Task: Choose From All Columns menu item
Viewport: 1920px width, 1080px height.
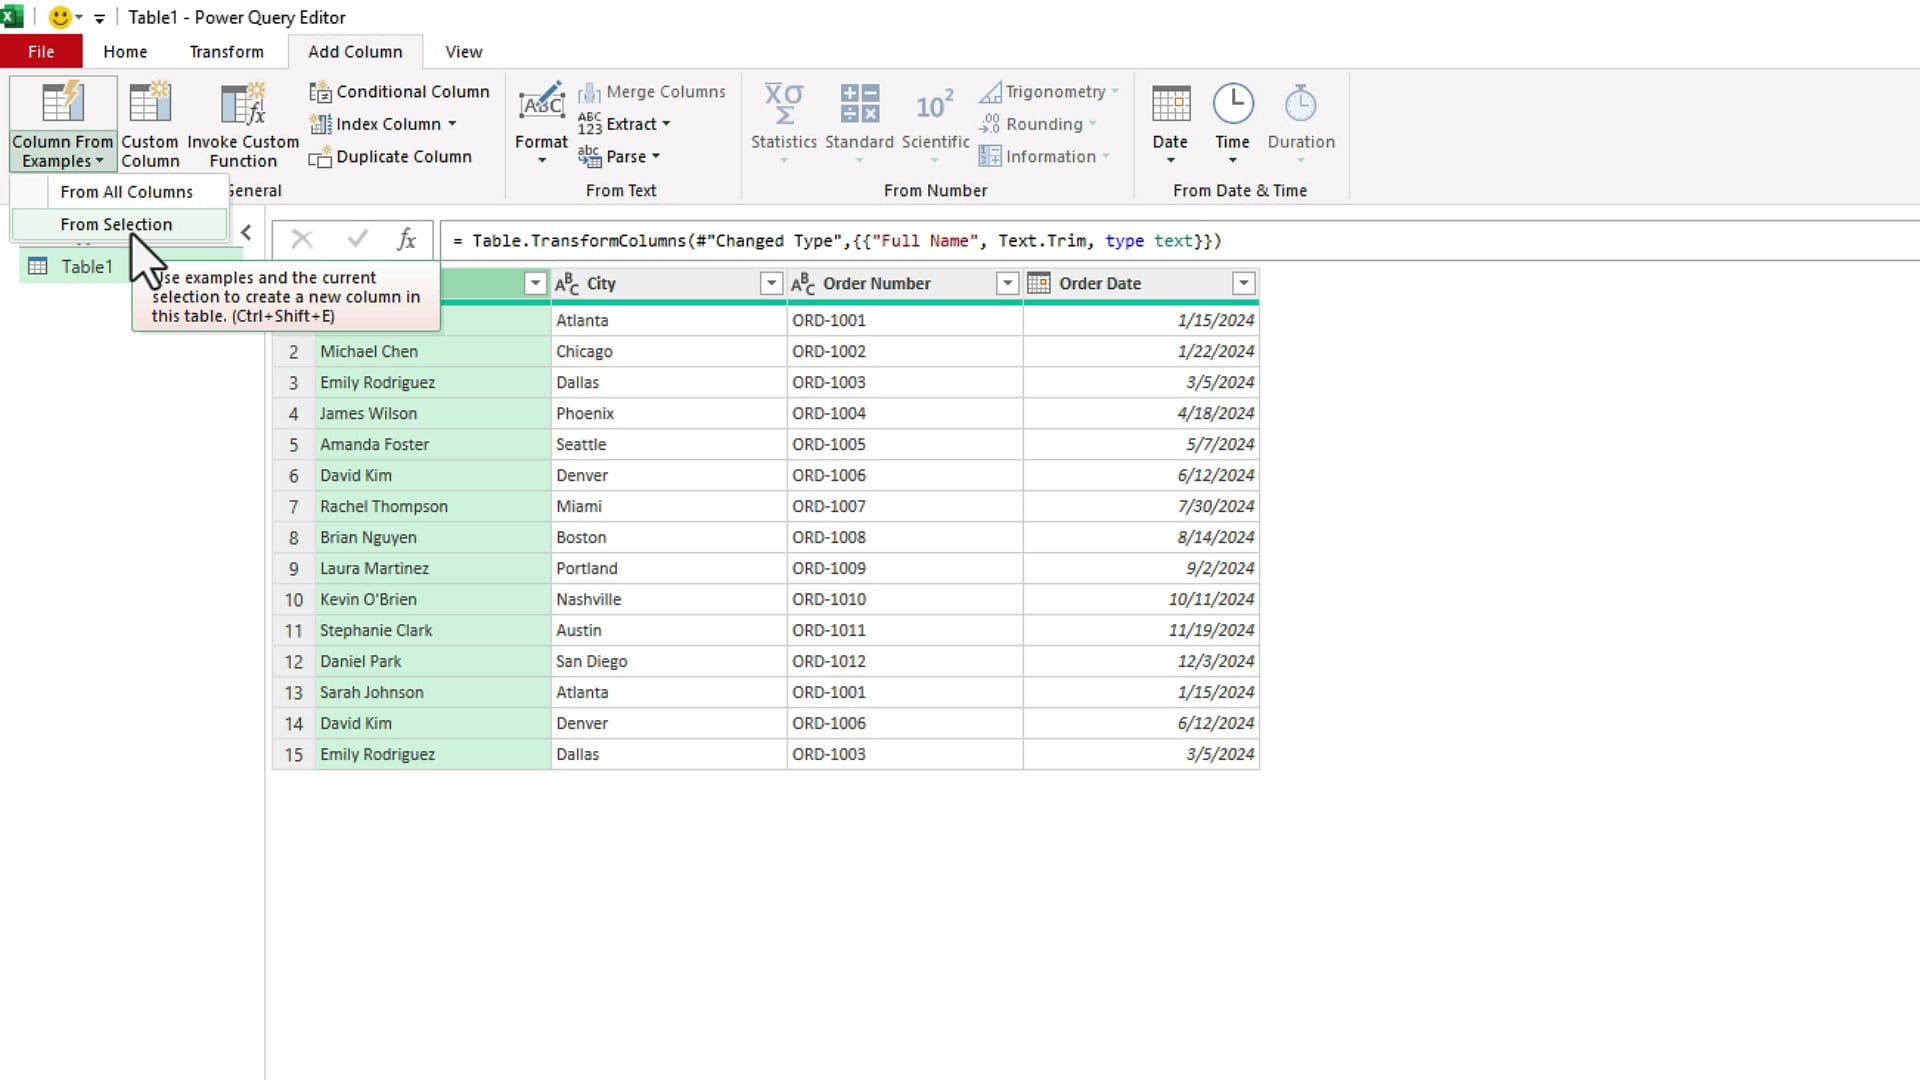Action: click(x=119, y=192)
